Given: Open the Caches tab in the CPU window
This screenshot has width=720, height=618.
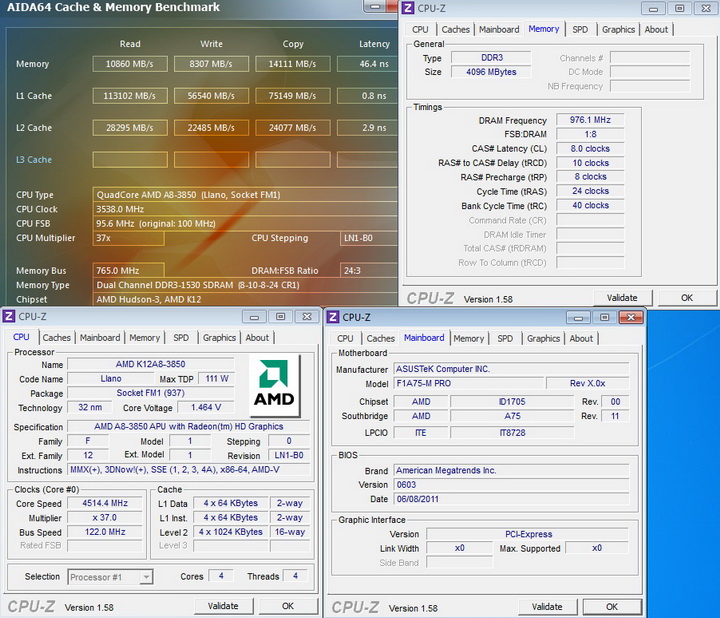Looking at the screenshot, I should 56,337.
